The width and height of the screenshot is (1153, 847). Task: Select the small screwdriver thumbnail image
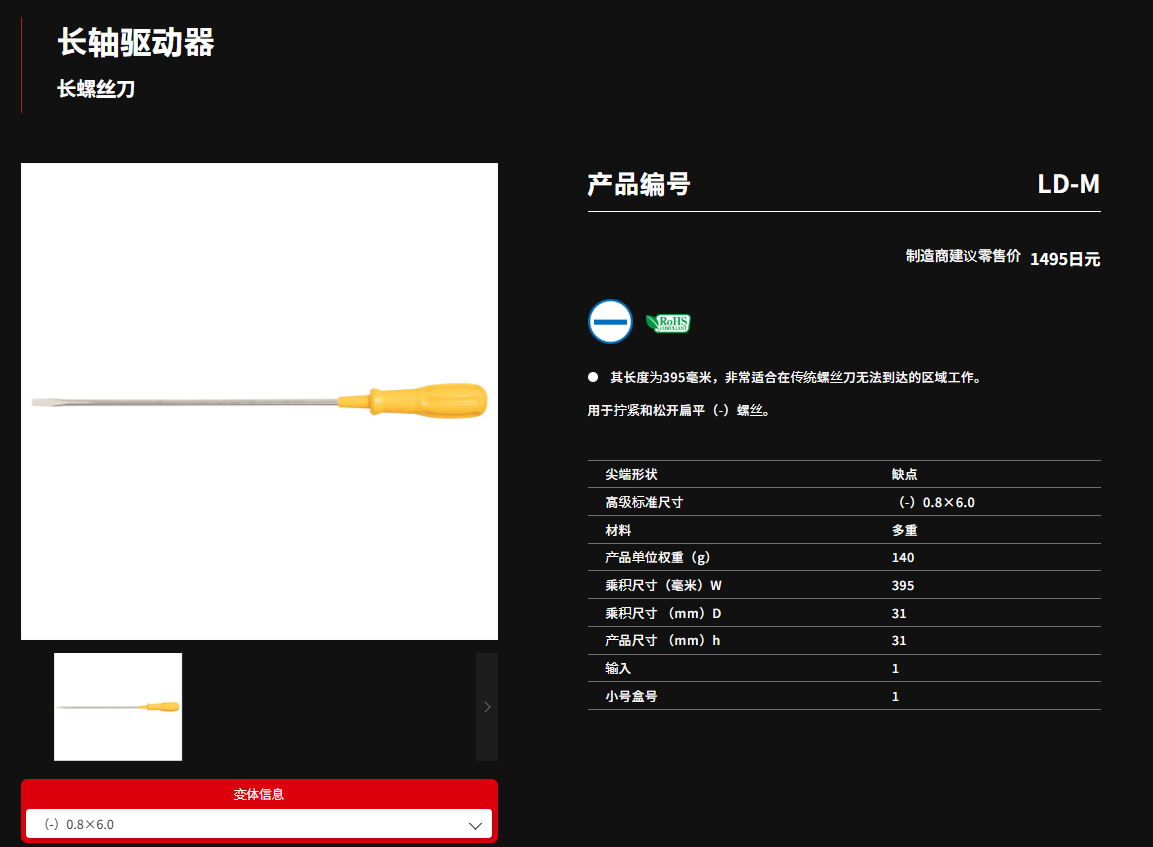118,707
